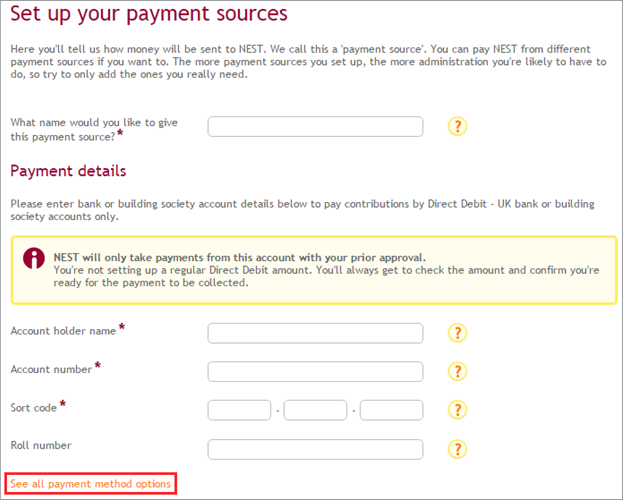Focus the last Sort code box
Viewport: 623px width, 500px height.
391,410
